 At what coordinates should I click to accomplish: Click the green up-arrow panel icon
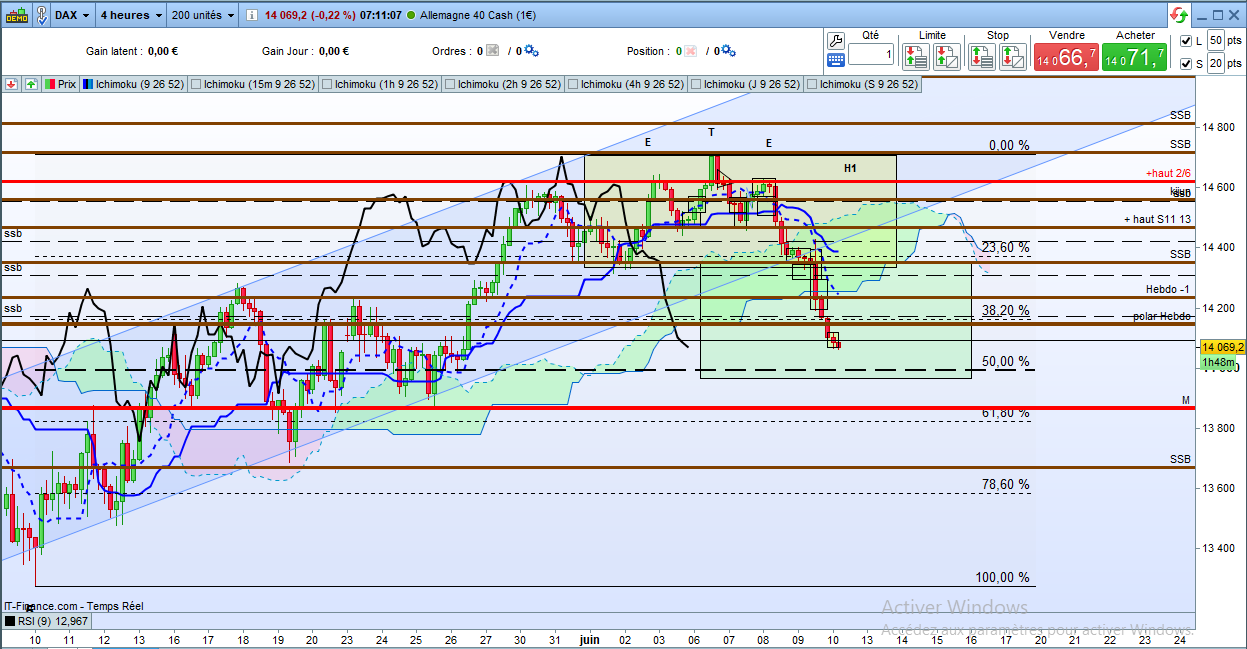(x=31, y=85)
